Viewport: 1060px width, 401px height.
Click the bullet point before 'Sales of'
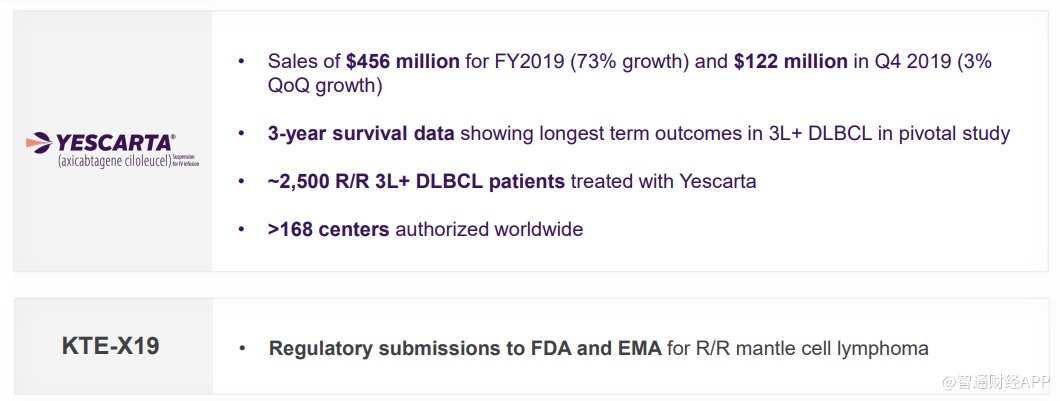pos(241,62)
